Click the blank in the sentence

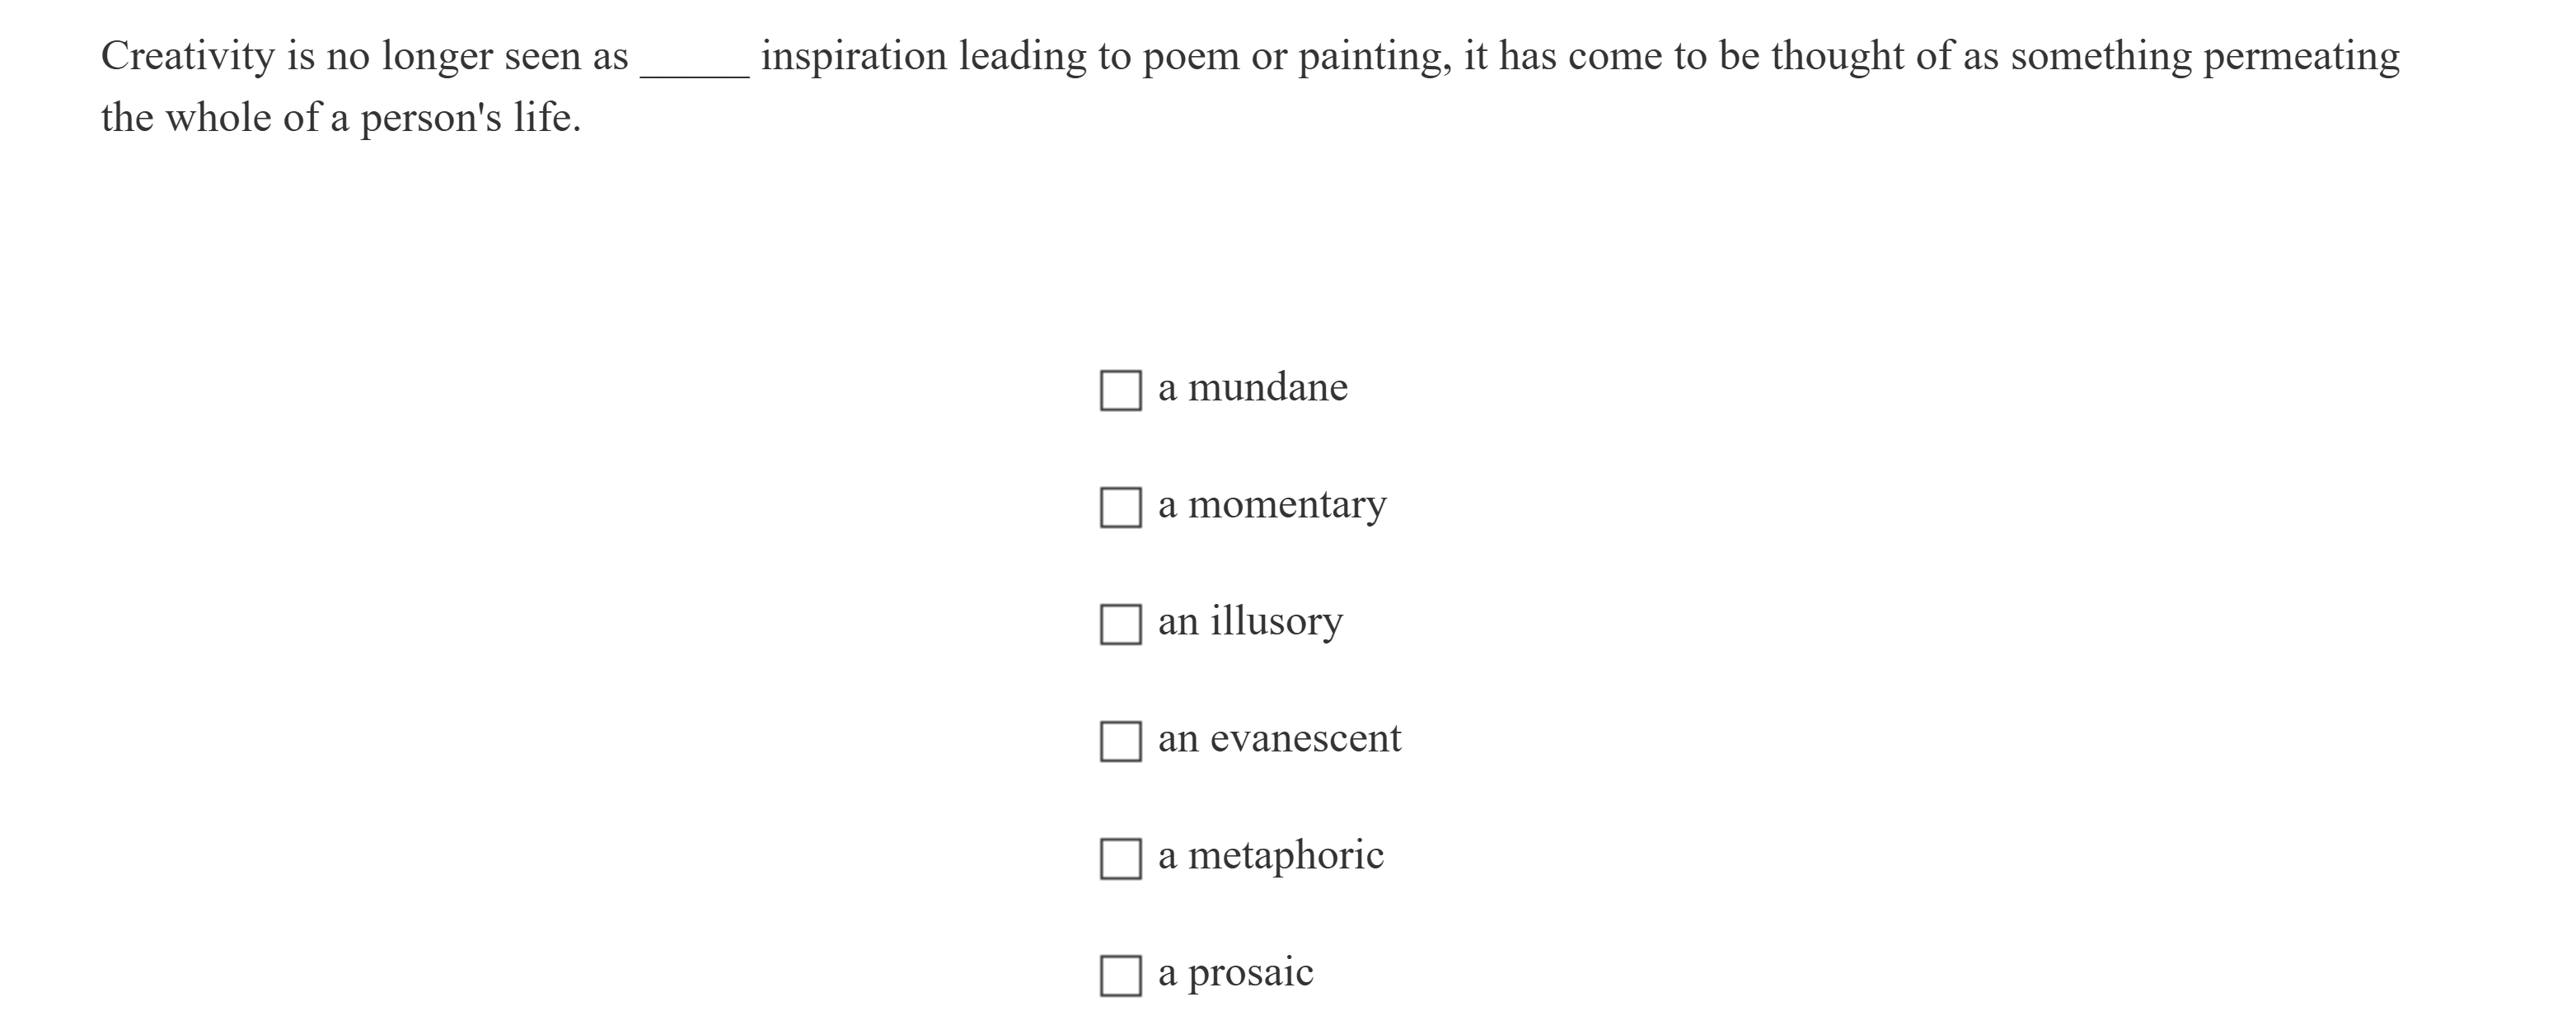pos(694,60)
